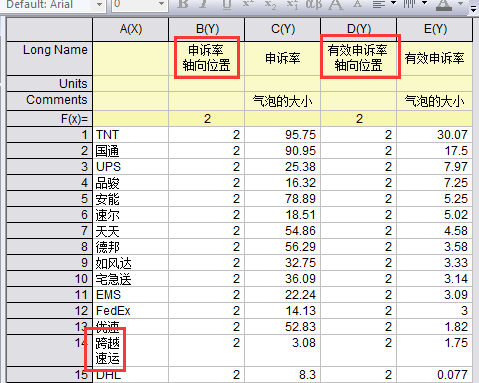The width and height of the screenshot is (479, 383).
Task: Select the F(x)= row label
Action: pos(49,119)
